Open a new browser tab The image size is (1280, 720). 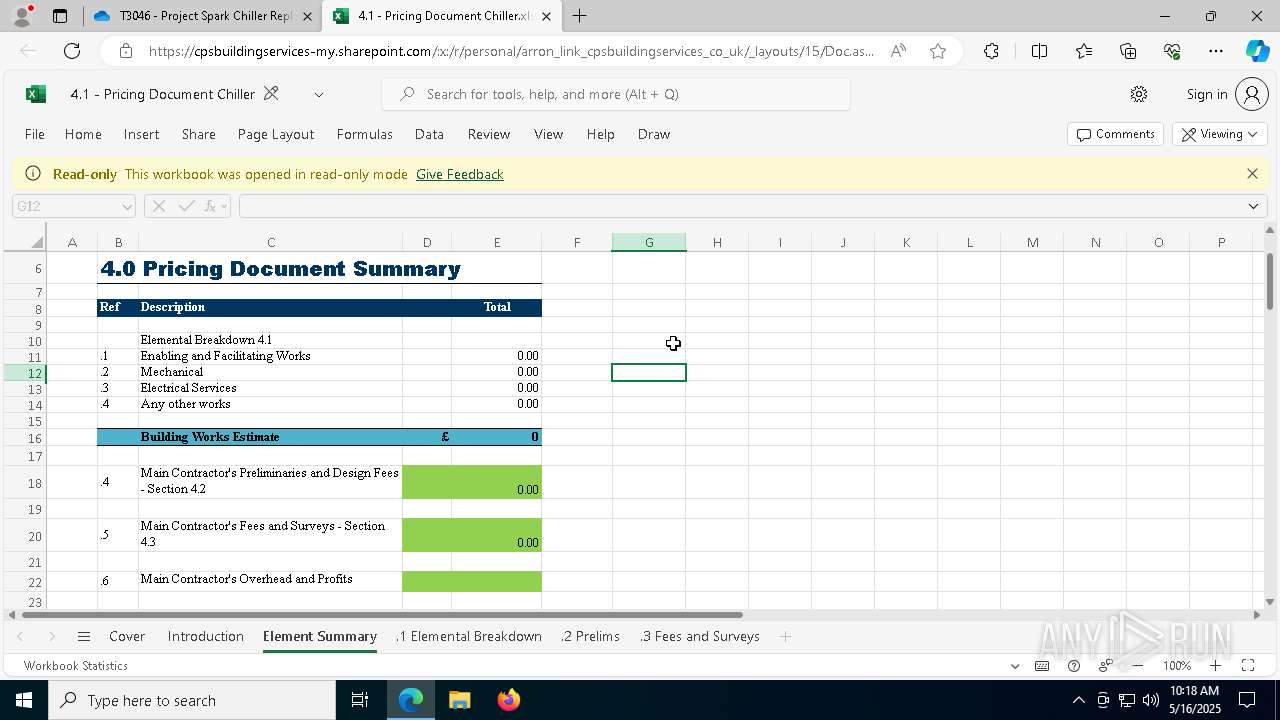pyautogui.click(x=579, y=16)
